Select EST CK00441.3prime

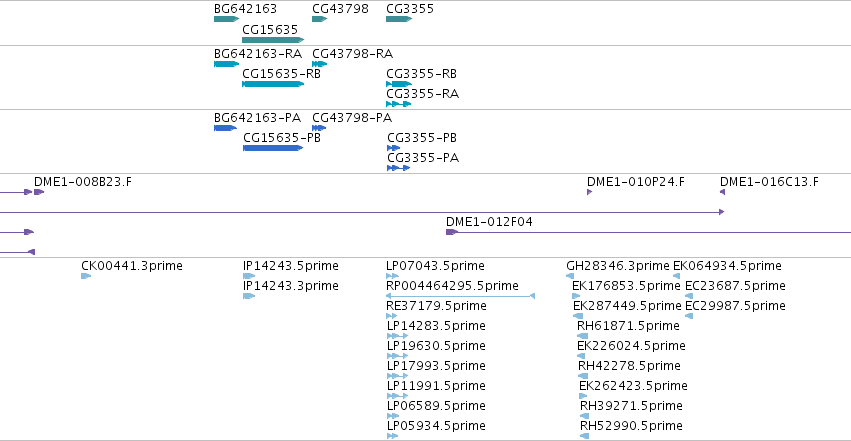tap(86, 276)
